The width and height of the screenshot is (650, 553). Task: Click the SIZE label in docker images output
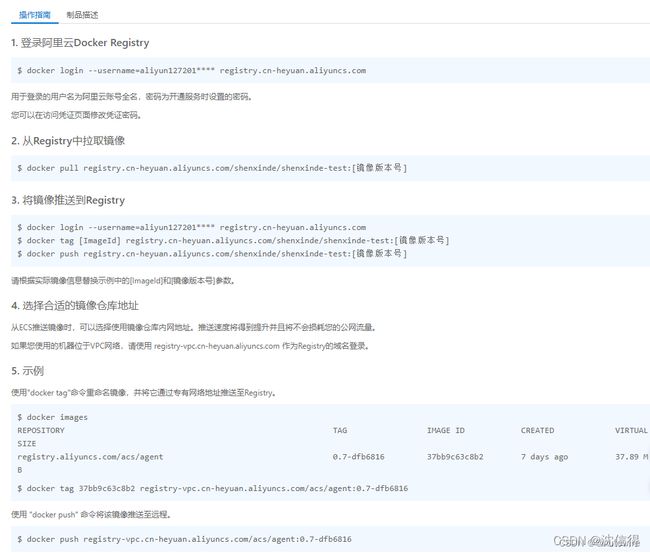[x=27, y=444]
